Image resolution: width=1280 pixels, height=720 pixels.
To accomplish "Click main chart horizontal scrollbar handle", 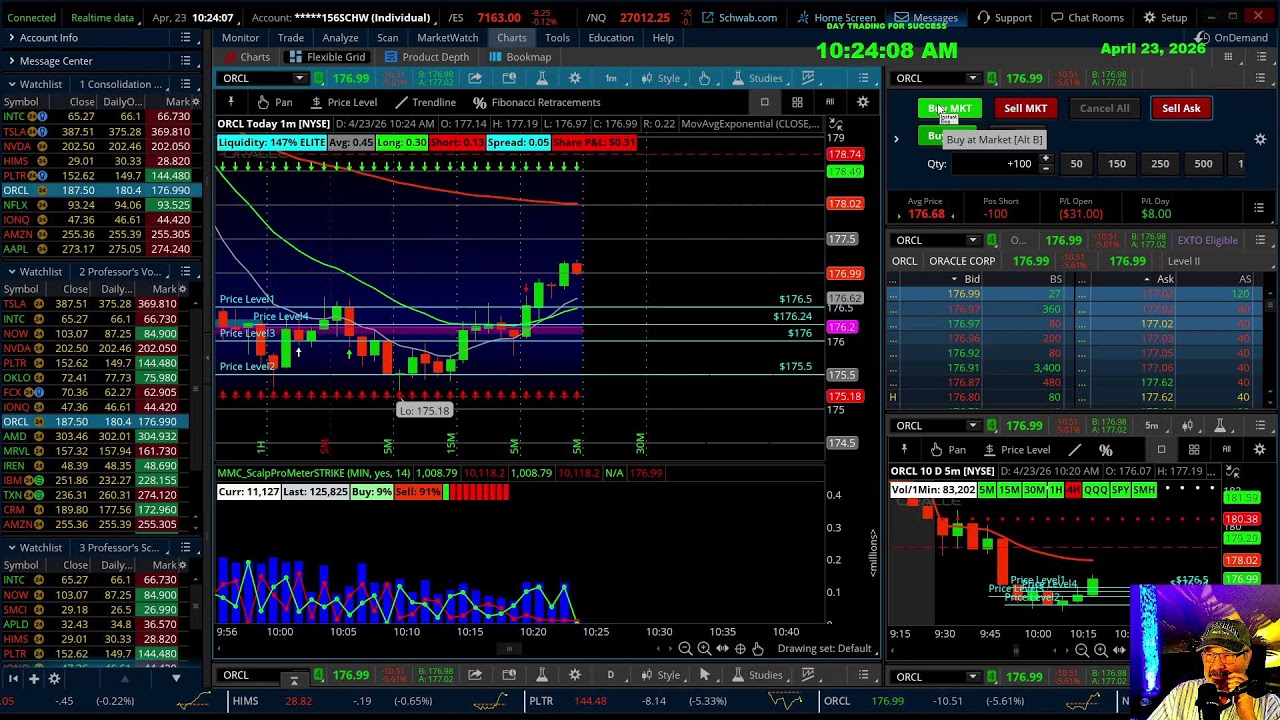I will [508, 649].
